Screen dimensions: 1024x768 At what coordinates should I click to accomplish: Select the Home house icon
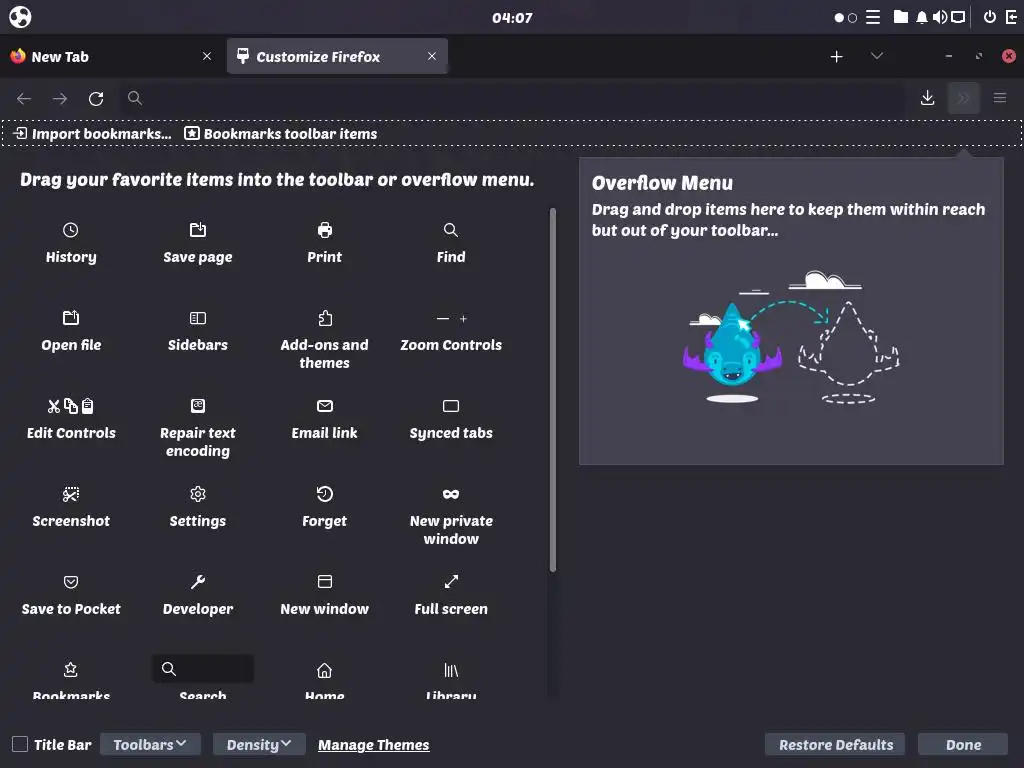(325, 670)
